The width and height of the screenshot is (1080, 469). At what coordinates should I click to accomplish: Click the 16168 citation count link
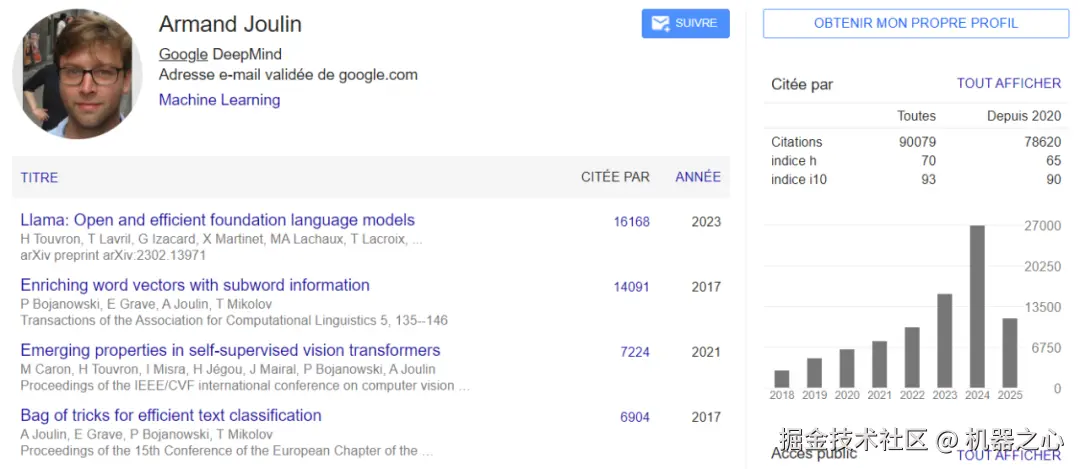tap(631, 222)
